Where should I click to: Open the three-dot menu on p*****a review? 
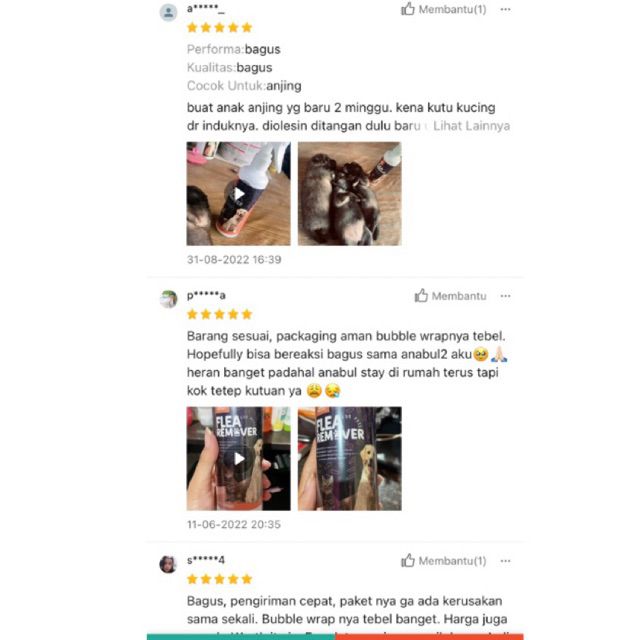505,296
